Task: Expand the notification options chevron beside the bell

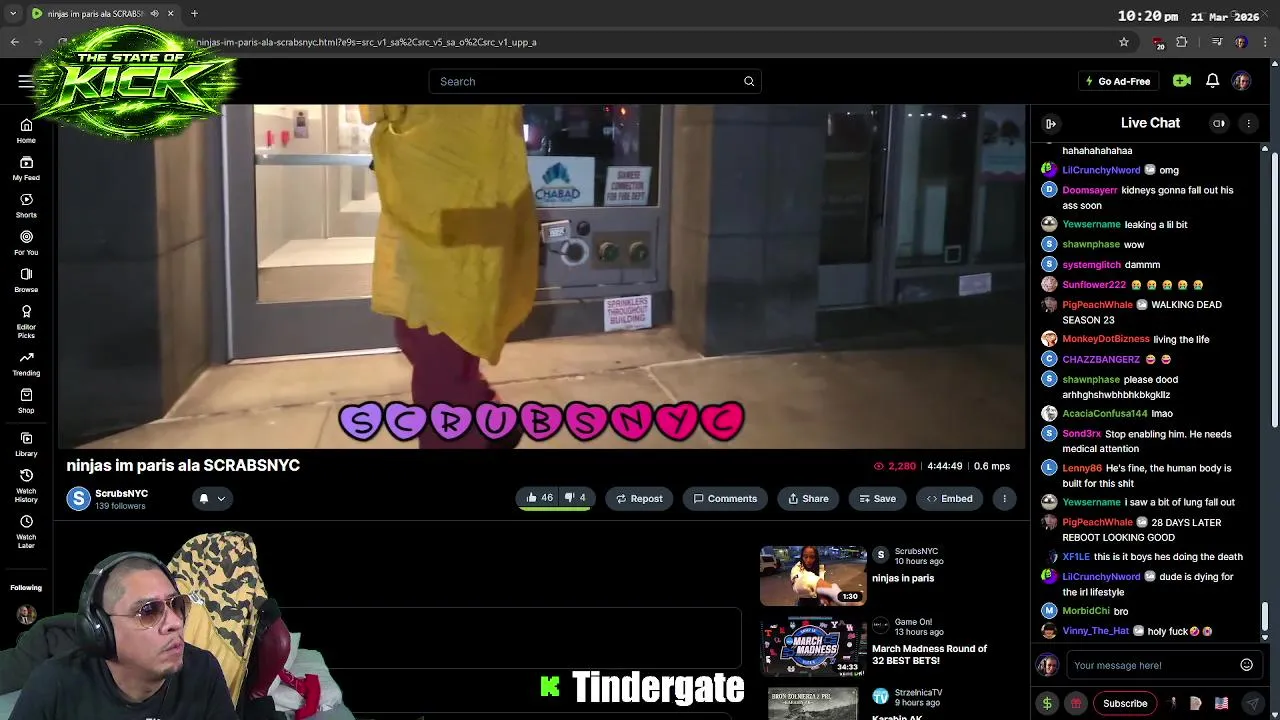Action: (x=221, y=498)
